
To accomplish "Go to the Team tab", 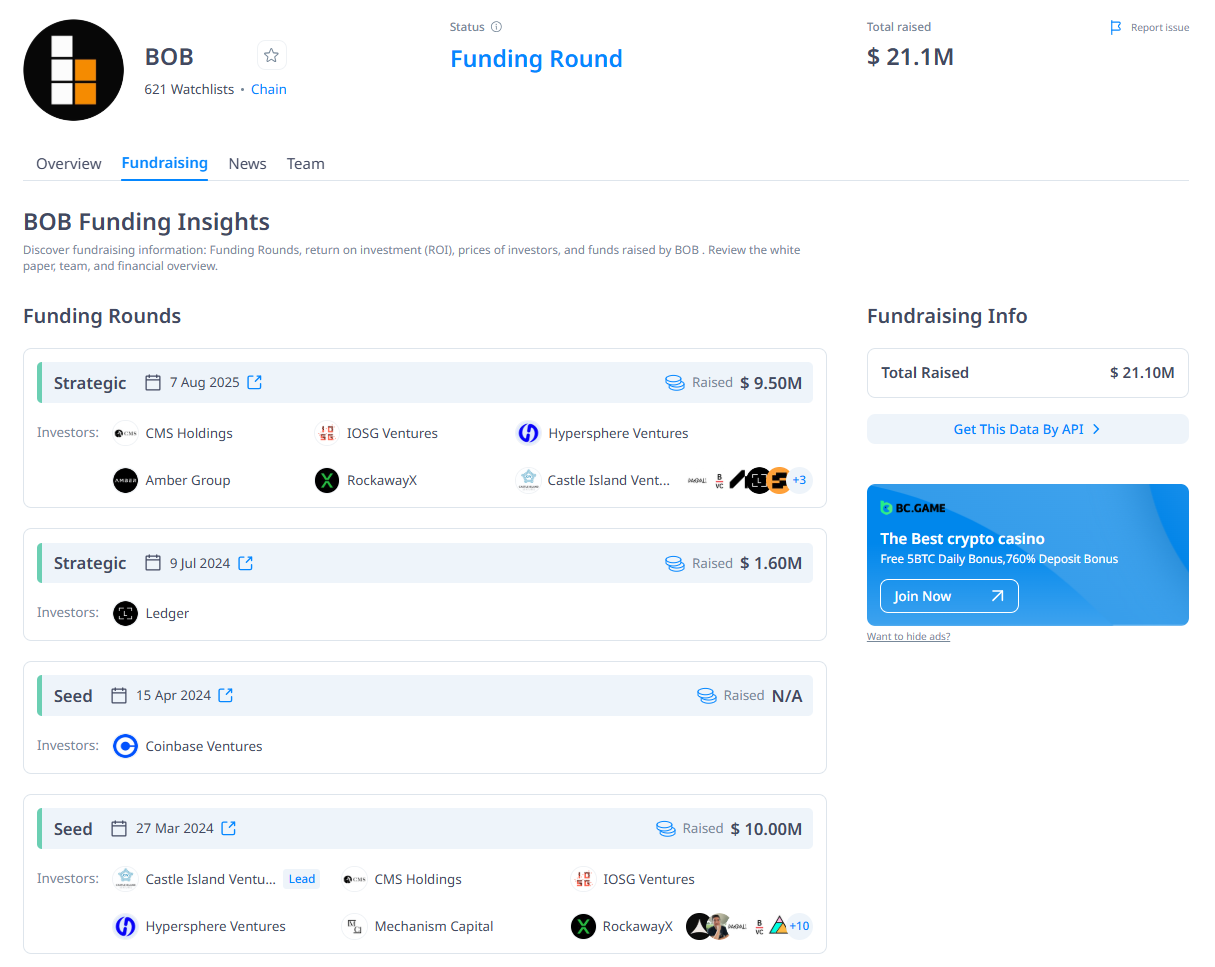I will 305,163.
